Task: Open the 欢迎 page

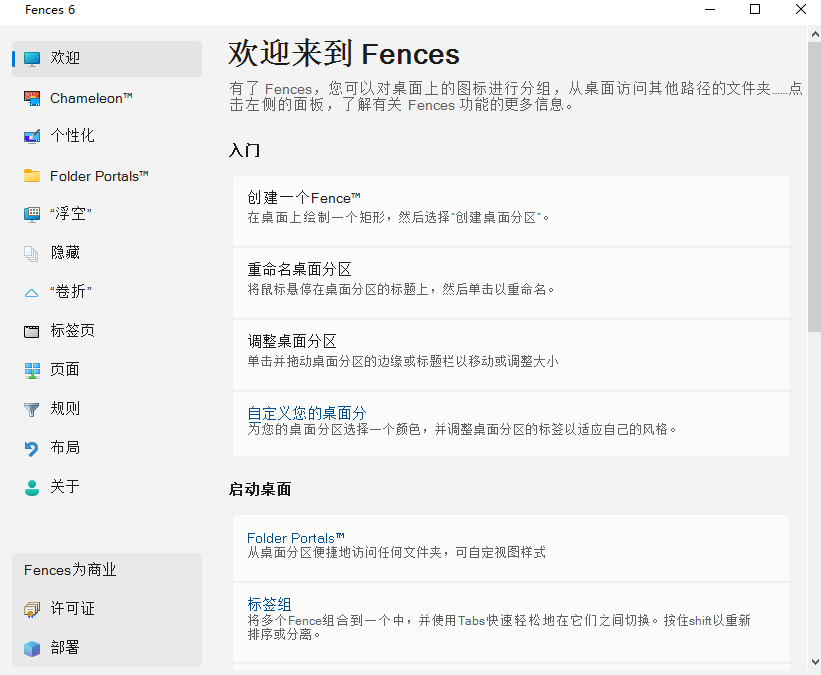Action: [107, 59]
